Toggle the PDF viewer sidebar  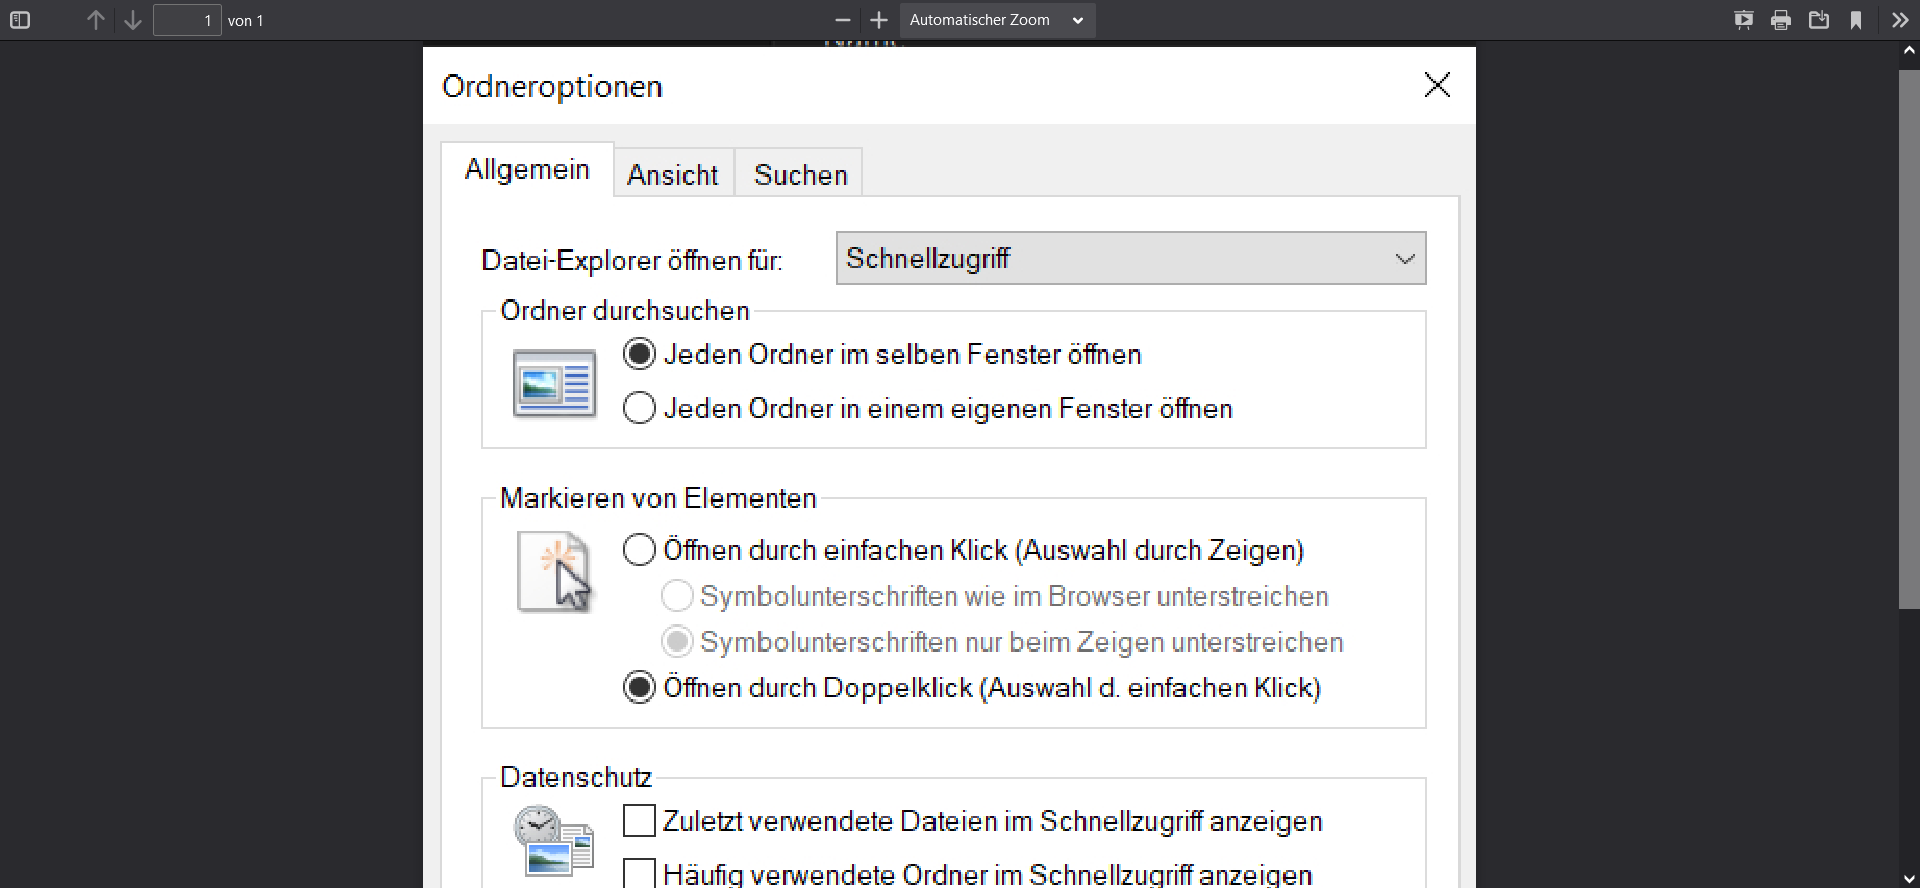pos(20,20)
